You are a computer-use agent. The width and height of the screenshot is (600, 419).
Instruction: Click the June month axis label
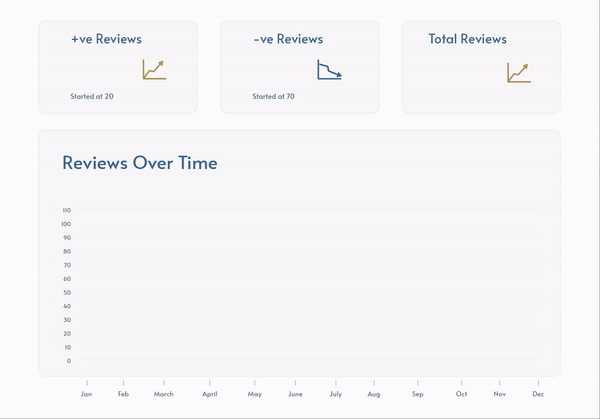pyautogui.click(x=295, y=394)
